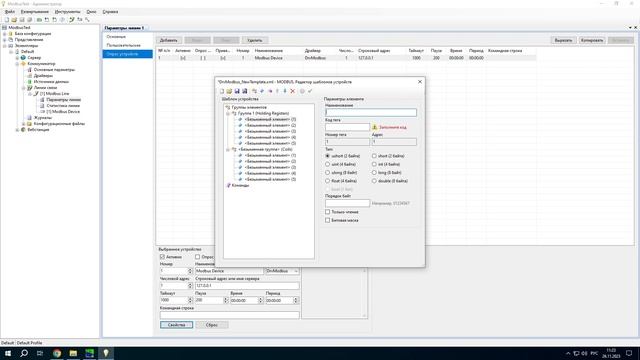
Task: Open the Инструменты menu
Action: (x=67, y=12)
